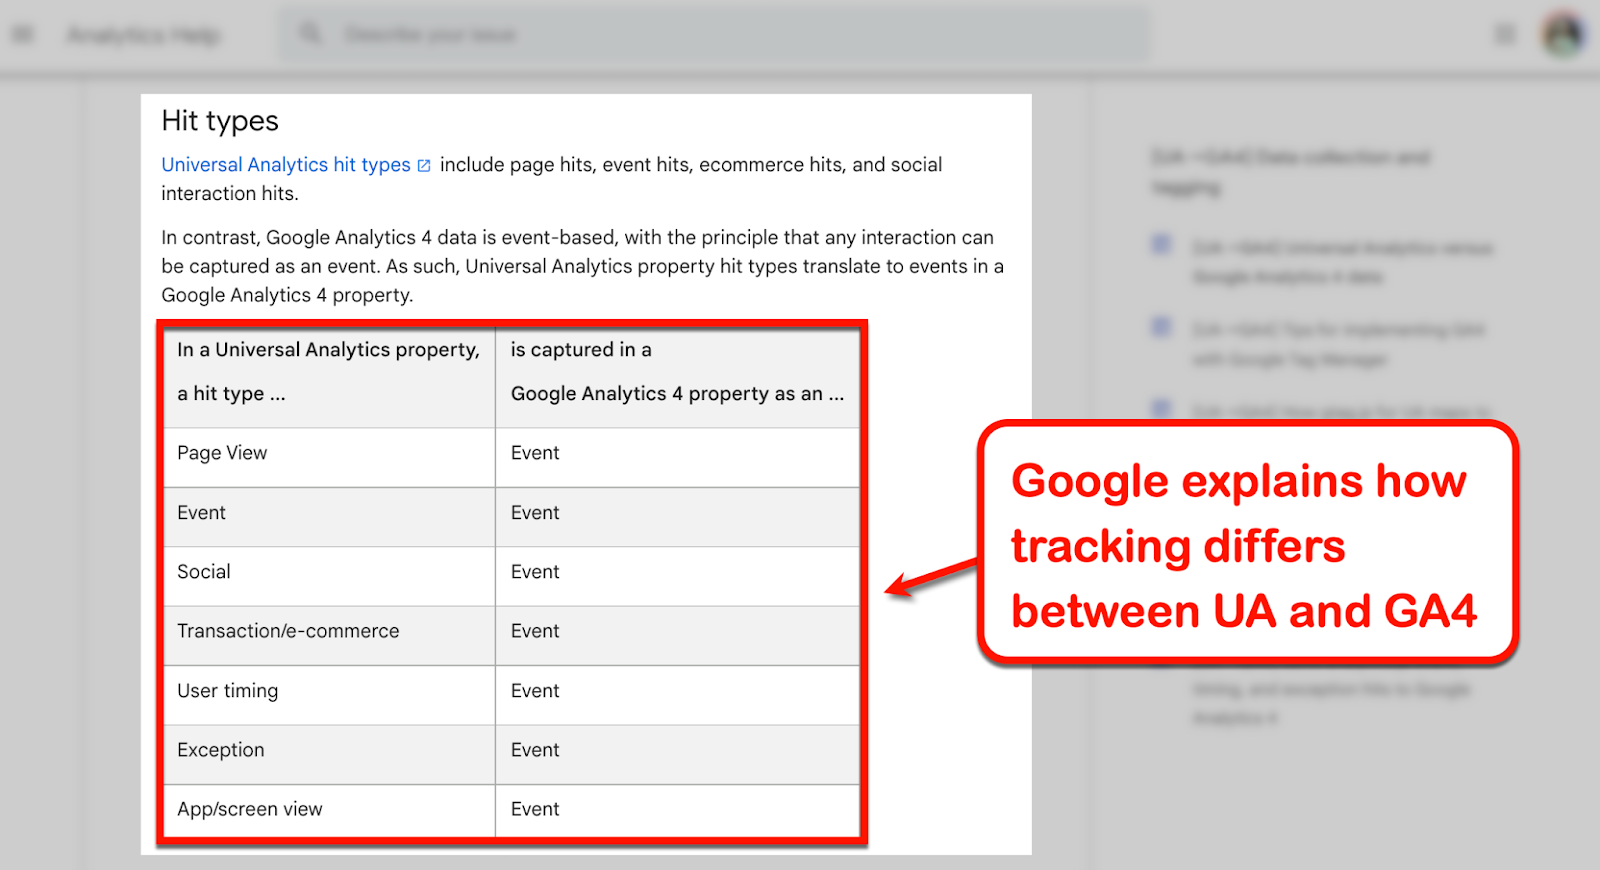Image resolution: width=1600 pixels, height=870 pixels.
Task: Select the "Event" cell in the User timing row
Action: (x=677, y=695)
